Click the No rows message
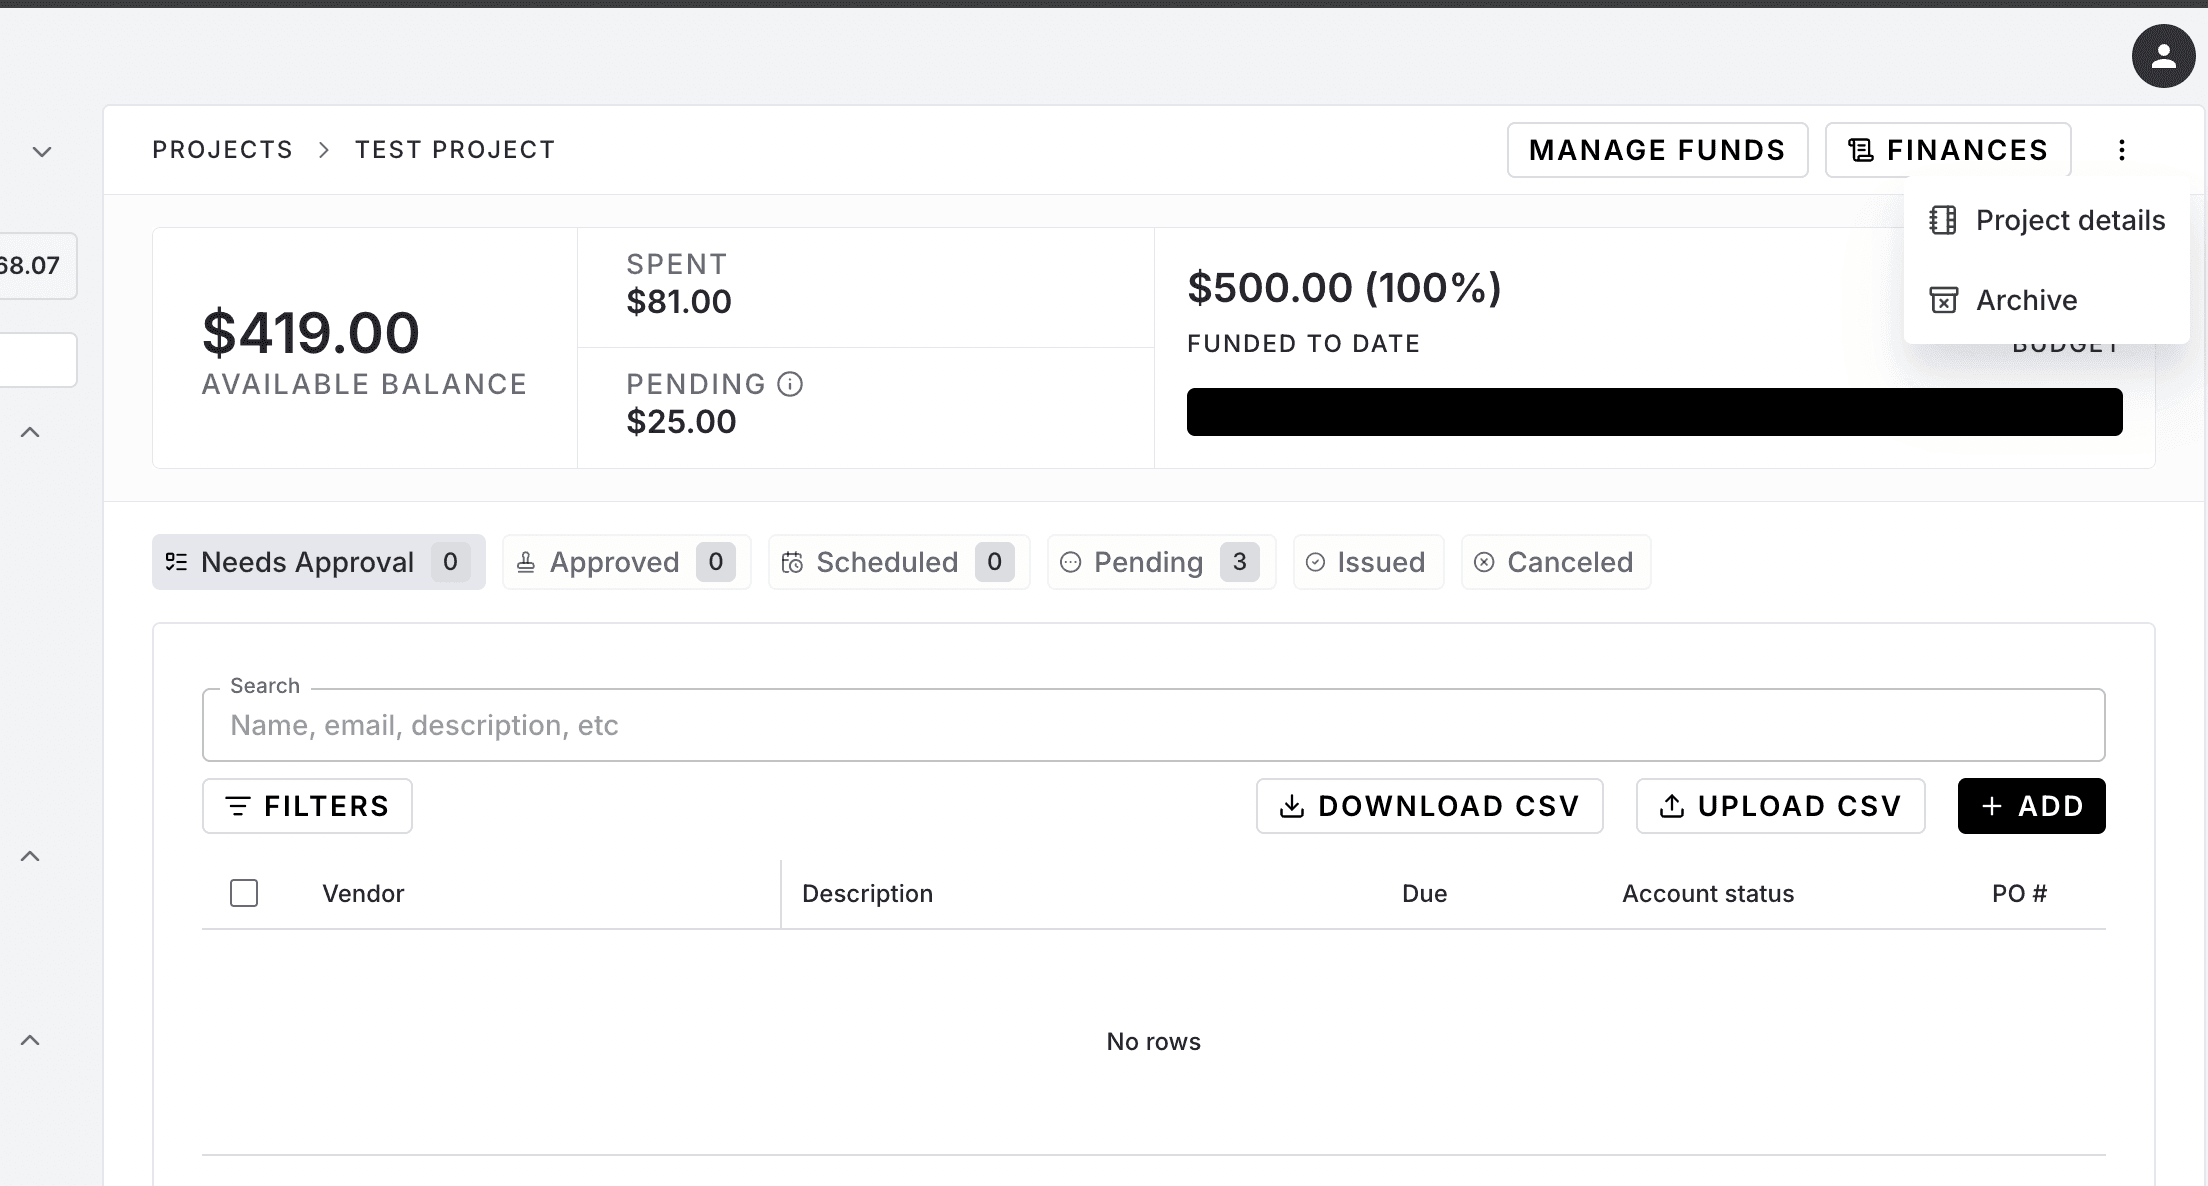Image resolution: width=2208 pixels, height=1186 pixels. 1153,1041
